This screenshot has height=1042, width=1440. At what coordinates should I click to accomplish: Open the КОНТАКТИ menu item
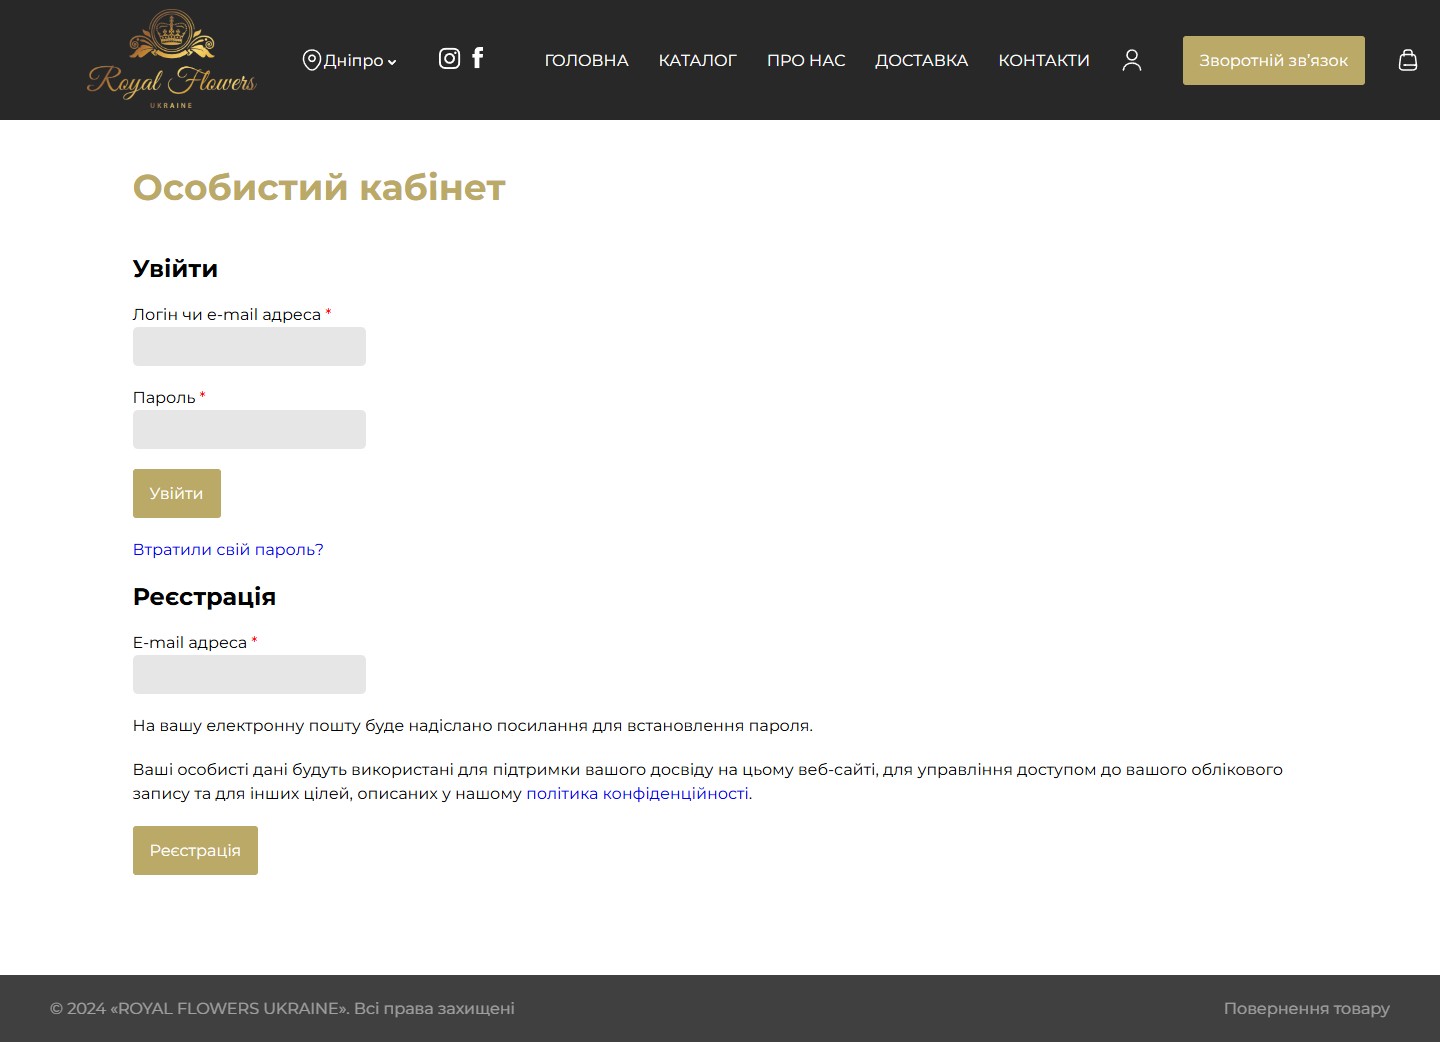(x=1044, y=60)
